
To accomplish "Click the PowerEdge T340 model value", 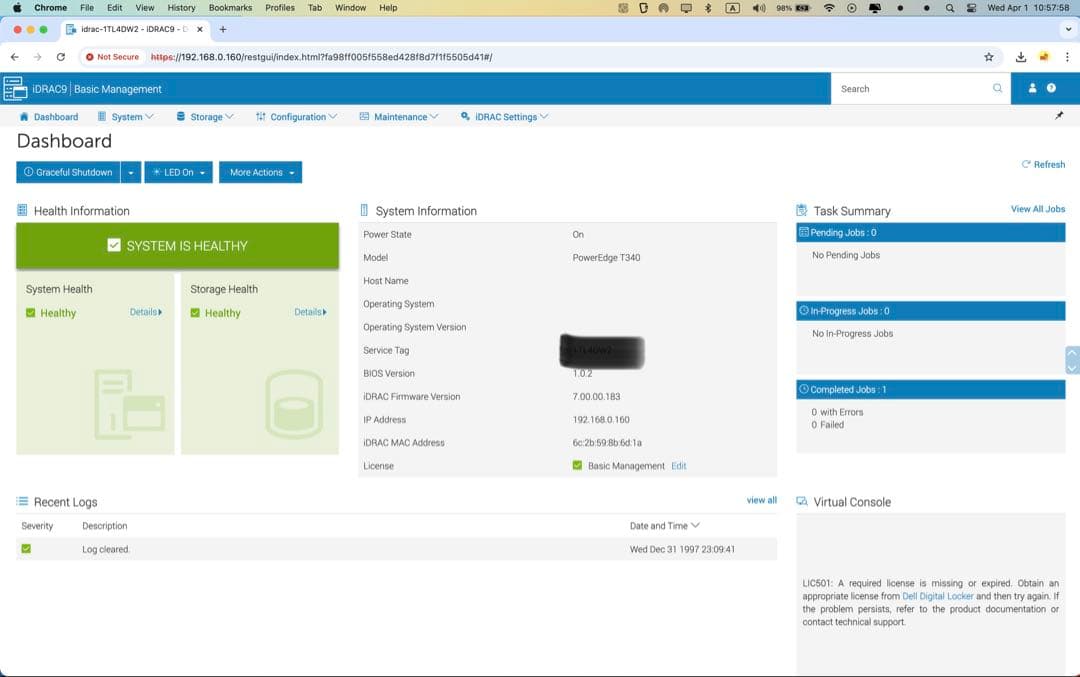I will (x=606, y=258).
